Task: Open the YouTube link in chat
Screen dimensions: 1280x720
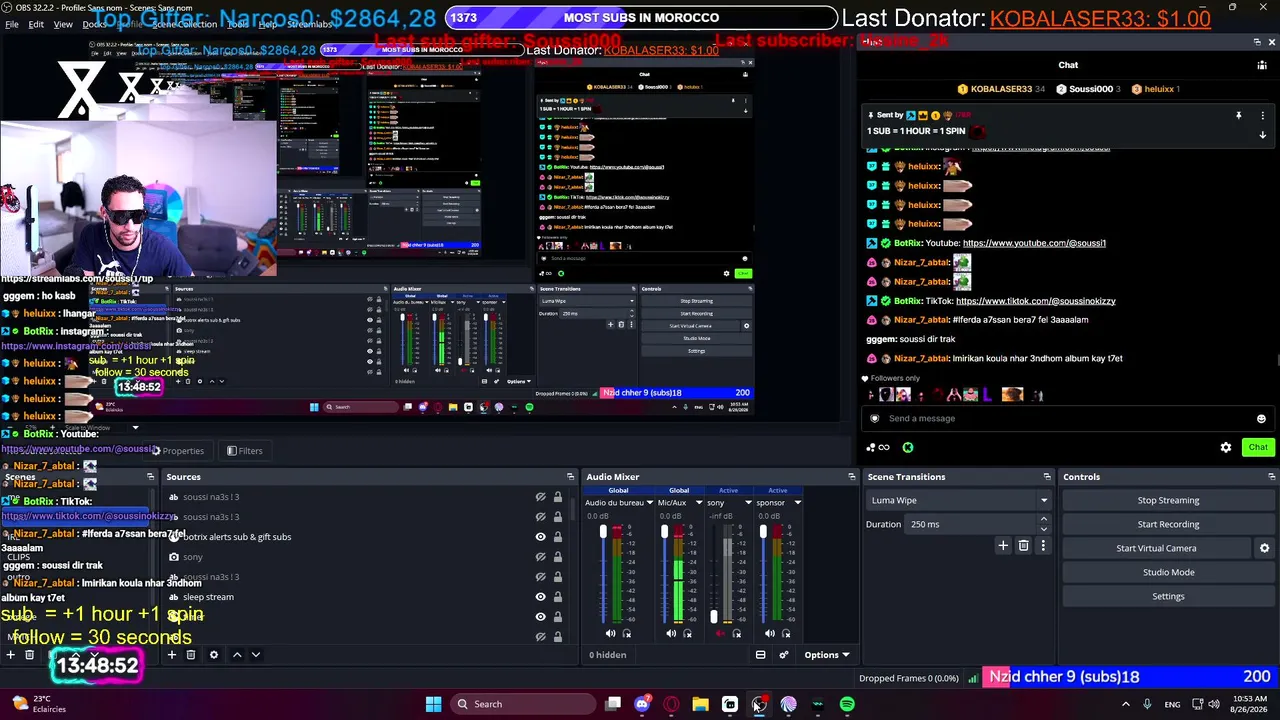Action: [1034, 243]
